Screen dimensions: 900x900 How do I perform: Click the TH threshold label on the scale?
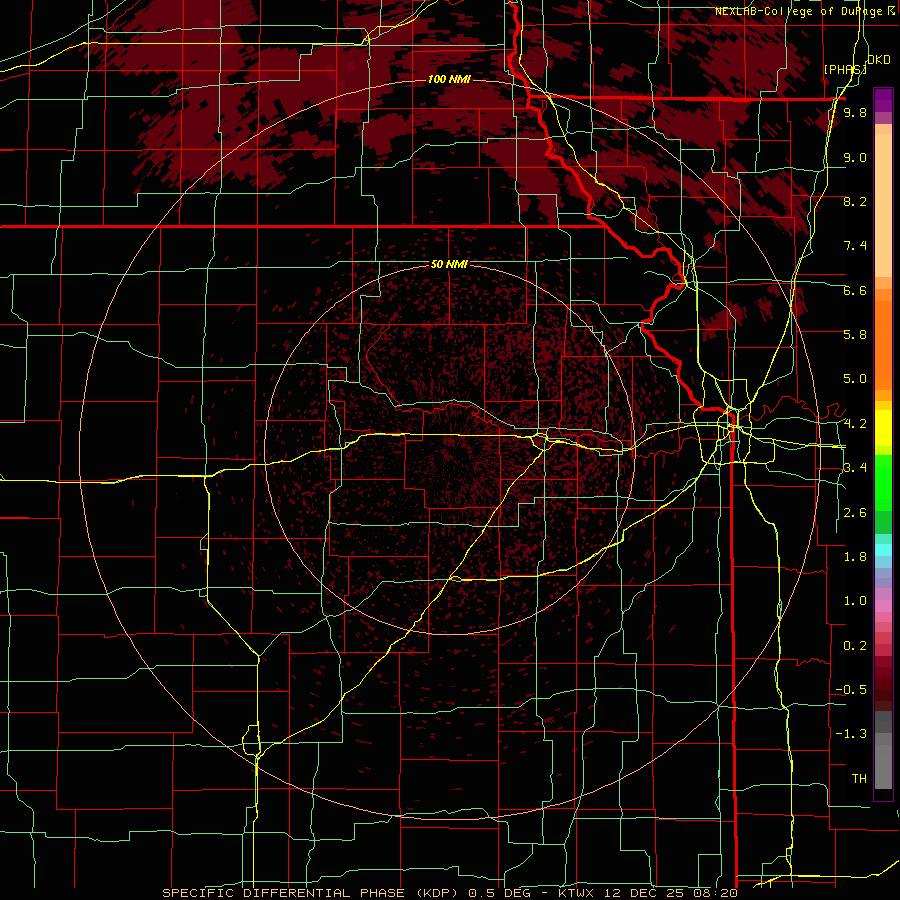click(859, 779)
